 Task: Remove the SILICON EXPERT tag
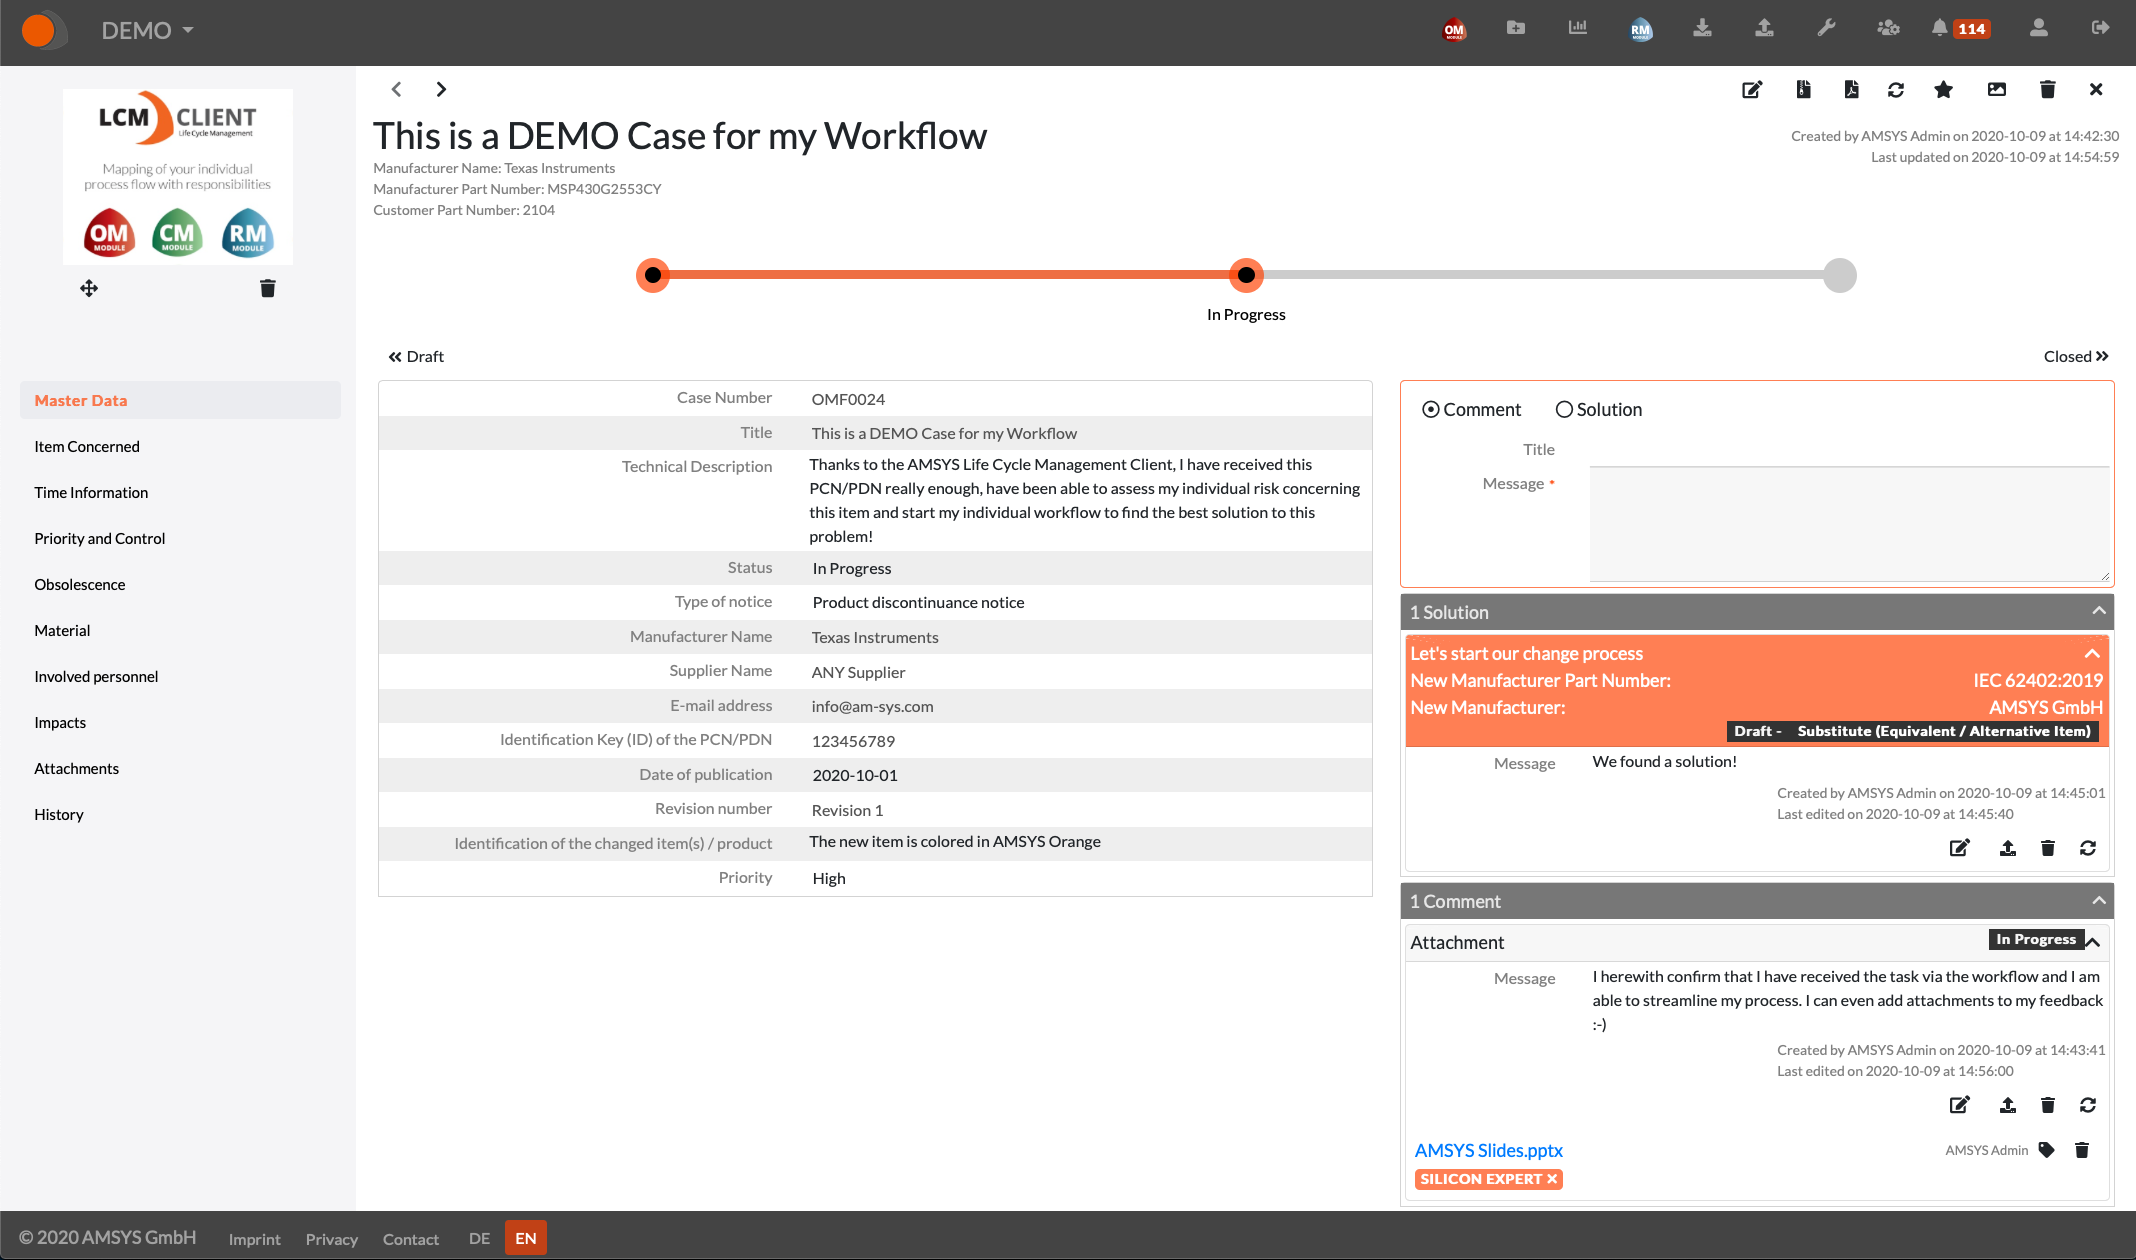point(1551,1179)
